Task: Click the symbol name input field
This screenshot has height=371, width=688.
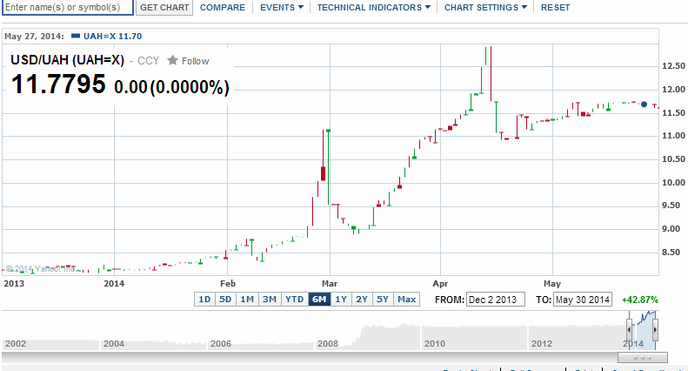Action: click(68, 7)
